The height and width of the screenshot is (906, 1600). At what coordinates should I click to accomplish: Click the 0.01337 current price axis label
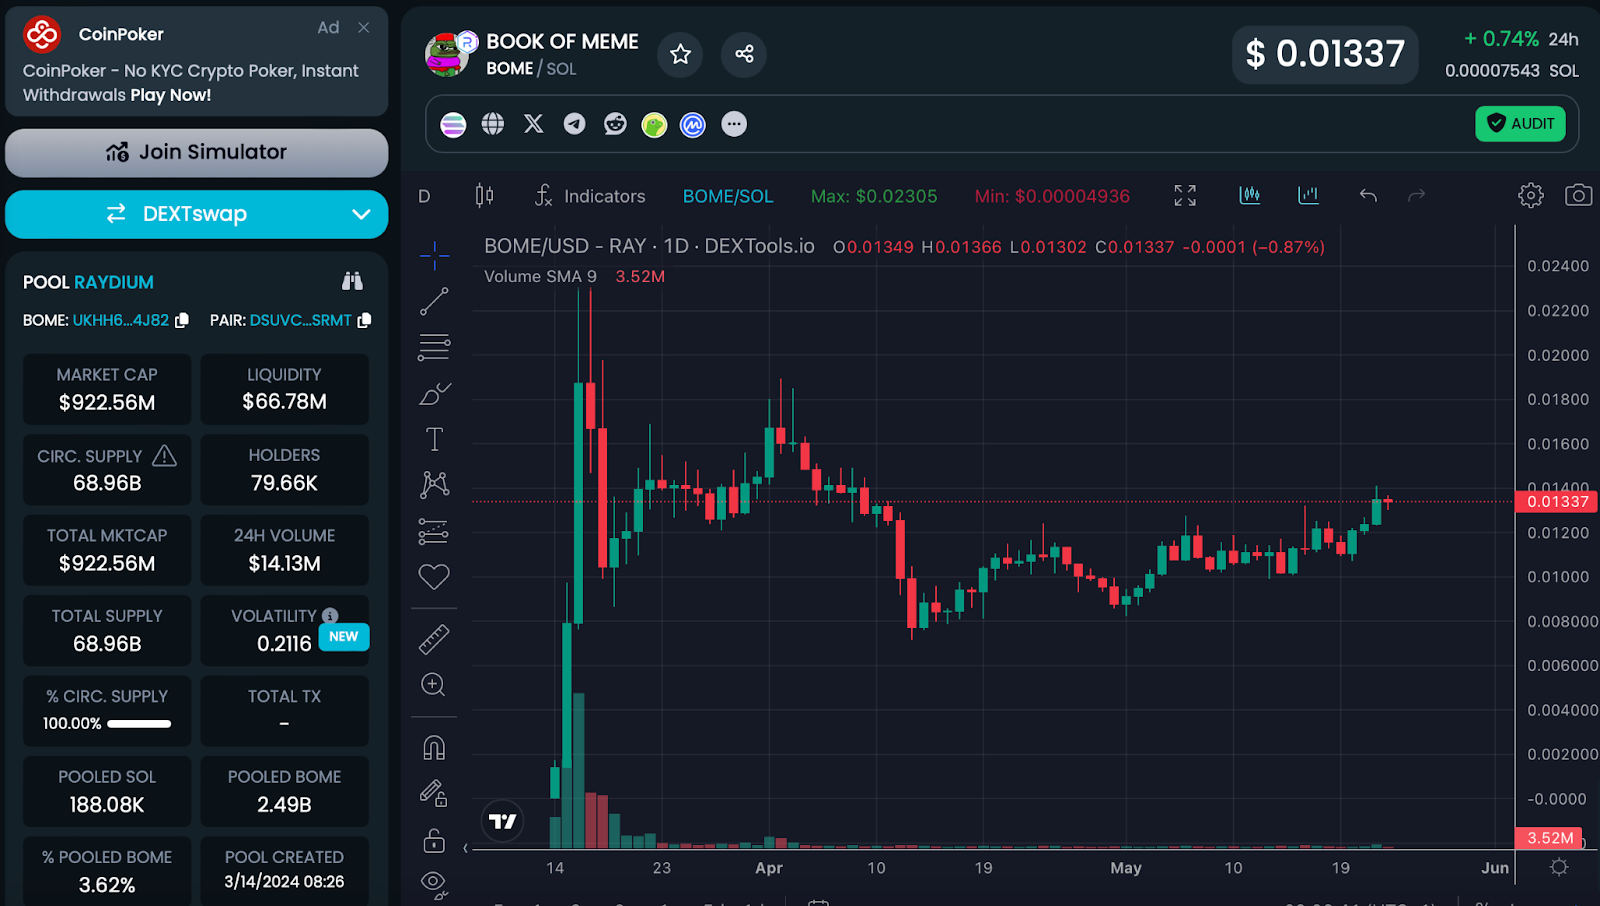[x=1557, y=502]
